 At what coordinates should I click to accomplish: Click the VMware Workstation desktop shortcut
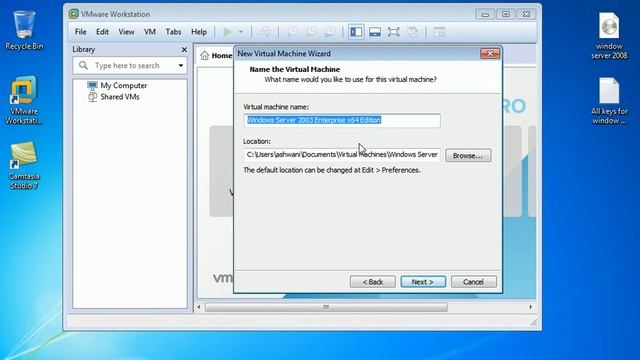24,100
